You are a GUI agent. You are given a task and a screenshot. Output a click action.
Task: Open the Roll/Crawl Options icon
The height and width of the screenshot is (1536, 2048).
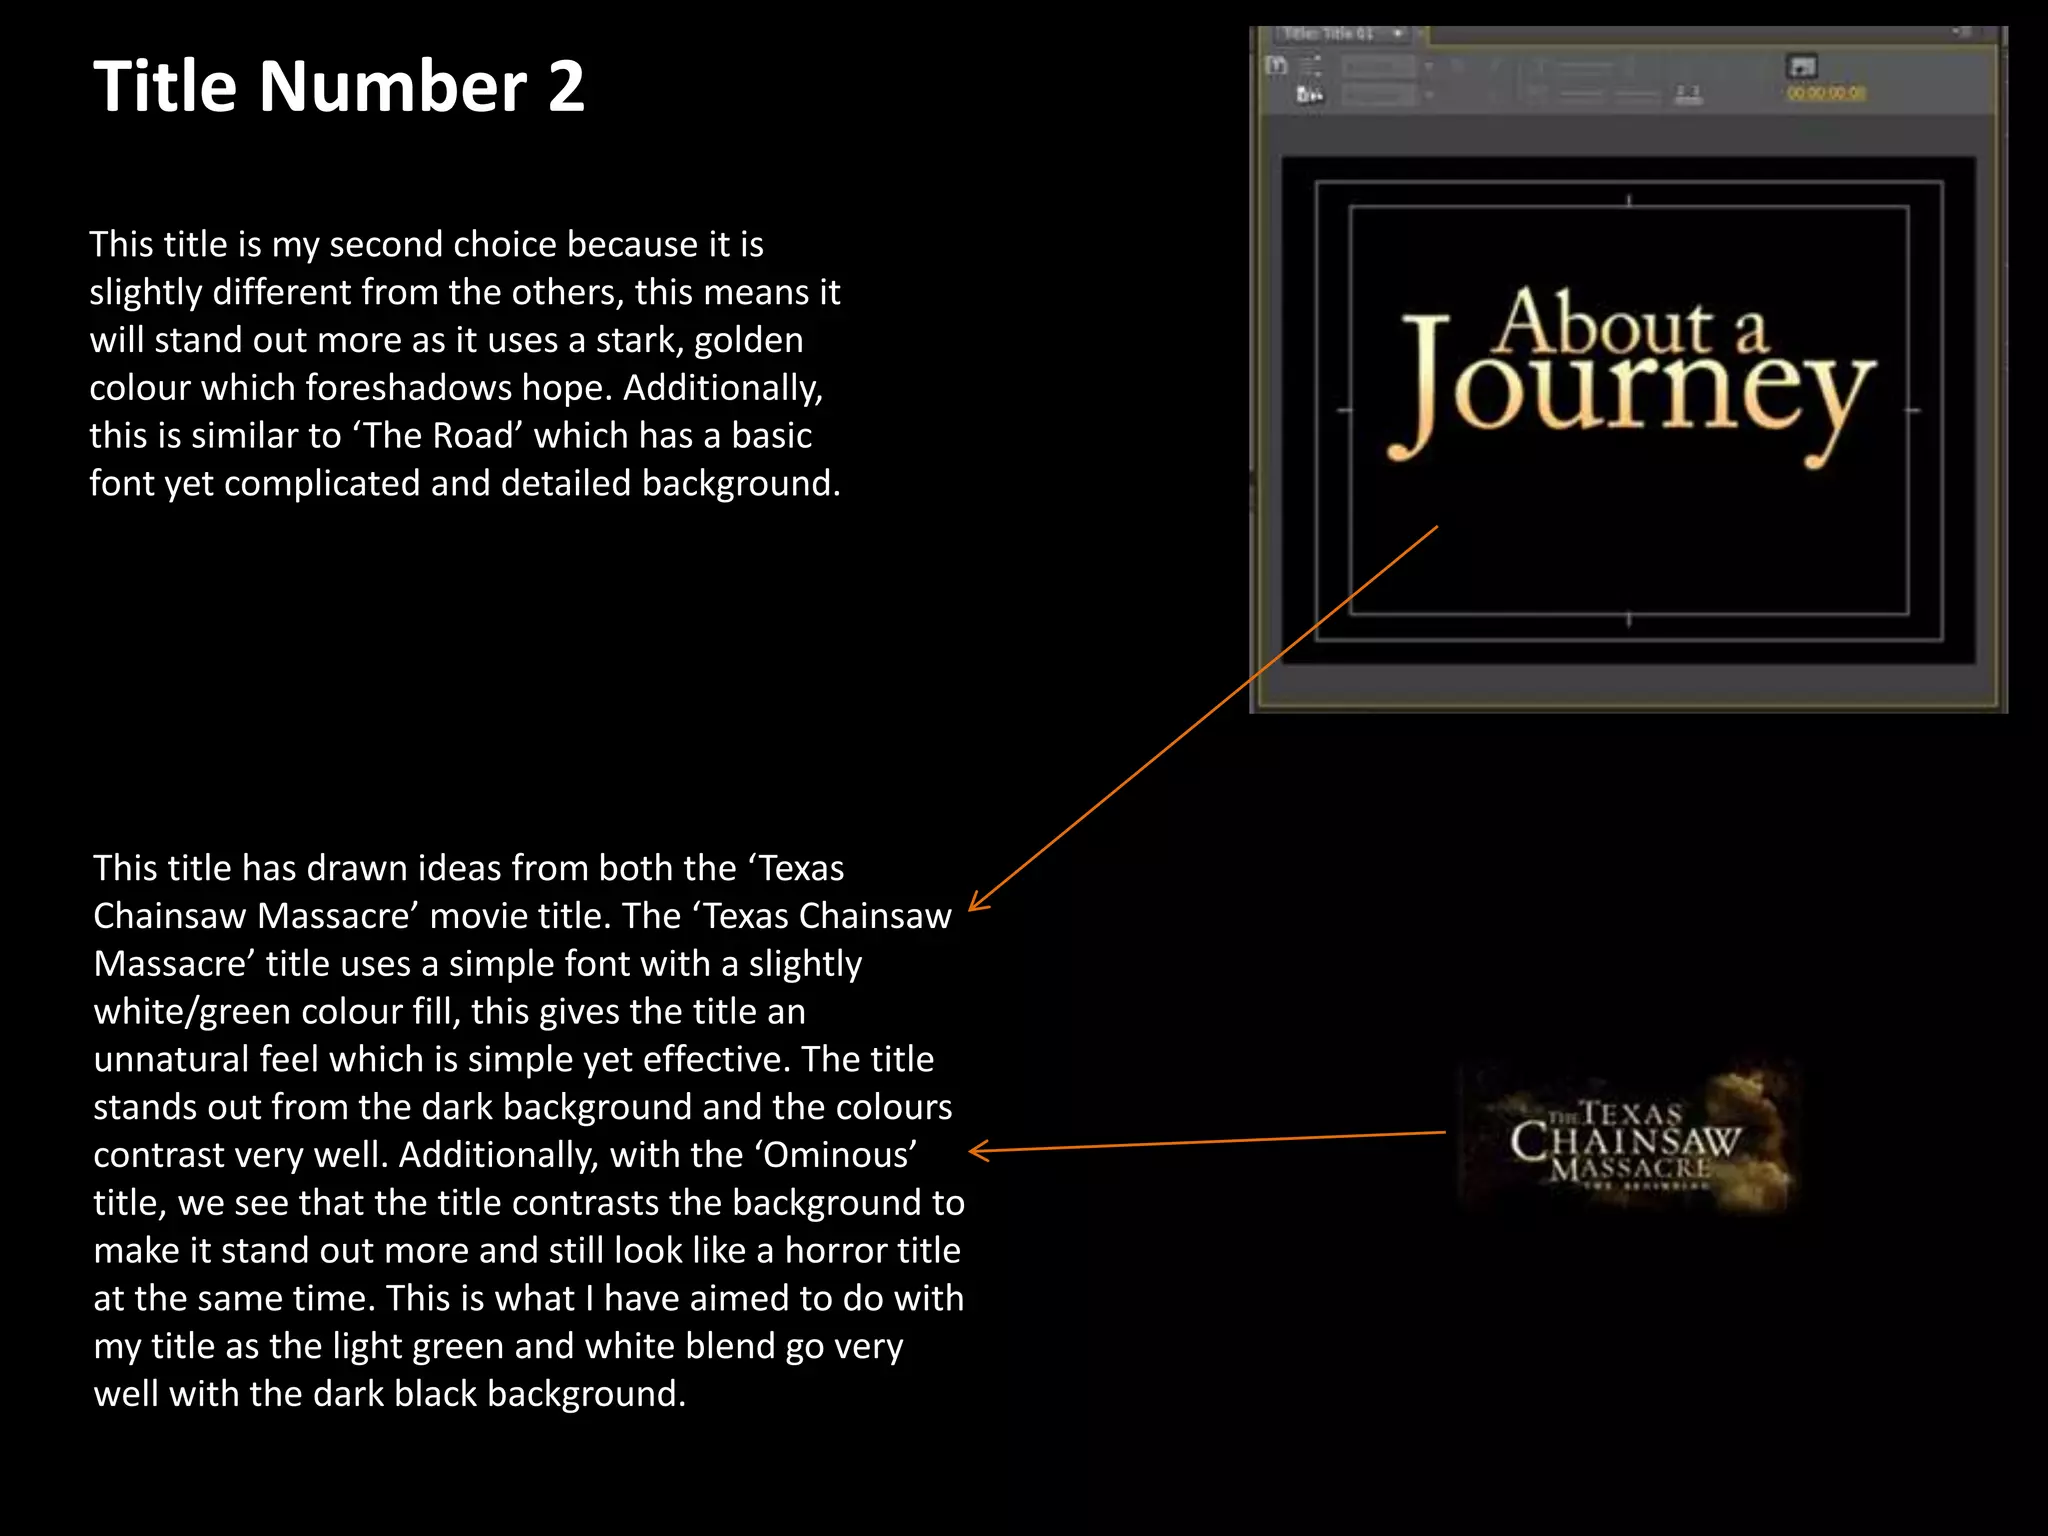point(1310,64)
